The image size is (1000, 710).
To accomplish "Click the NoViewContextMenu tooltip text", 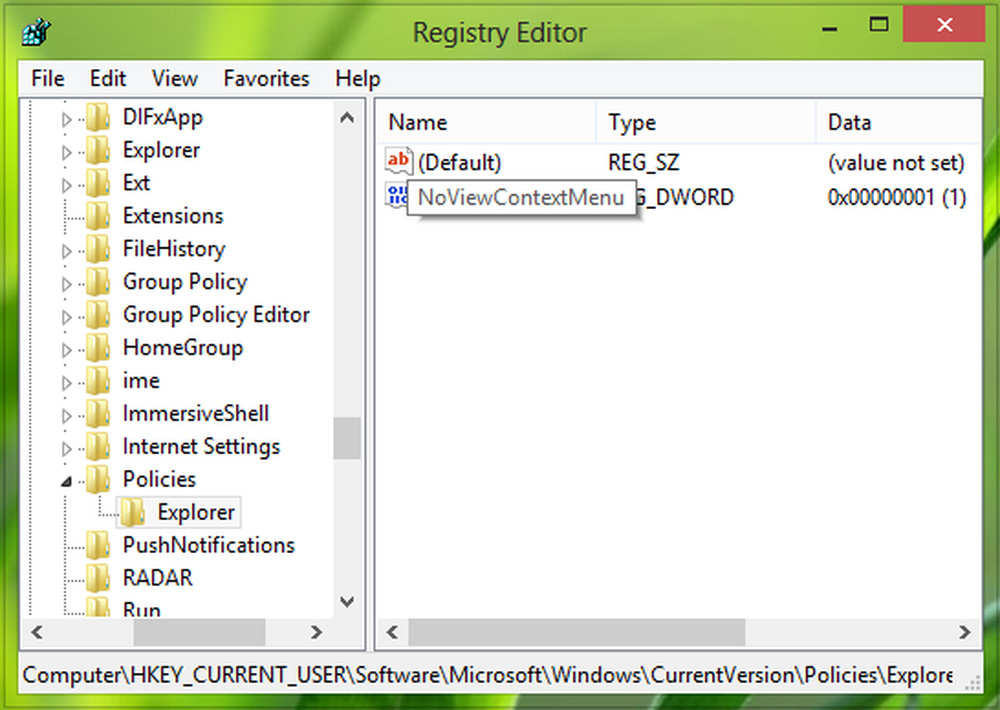I will [x=521, y=197].
